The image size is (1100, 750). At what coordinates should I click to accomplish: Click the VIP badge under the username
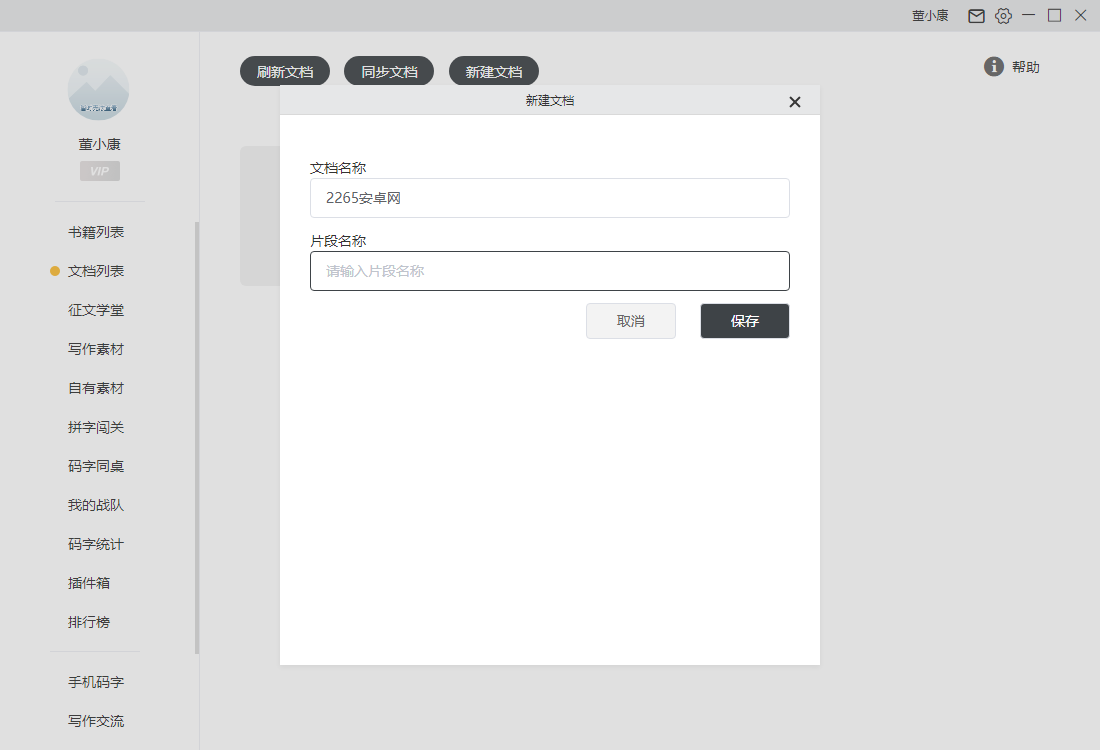[98, 170]
